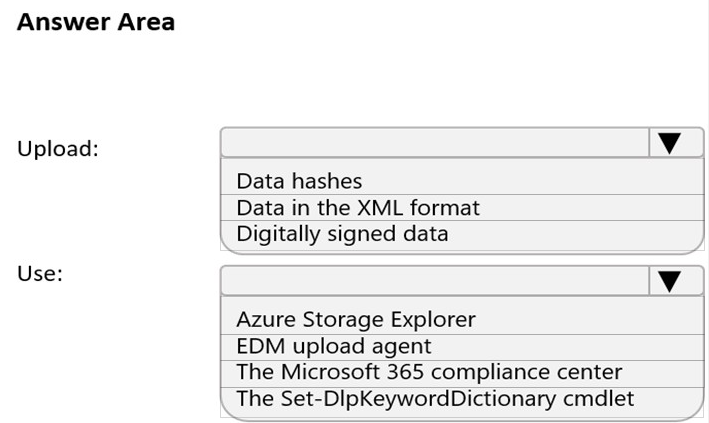
Task: Click the word "EDM" in the Use options
Action: coord(258,346)
